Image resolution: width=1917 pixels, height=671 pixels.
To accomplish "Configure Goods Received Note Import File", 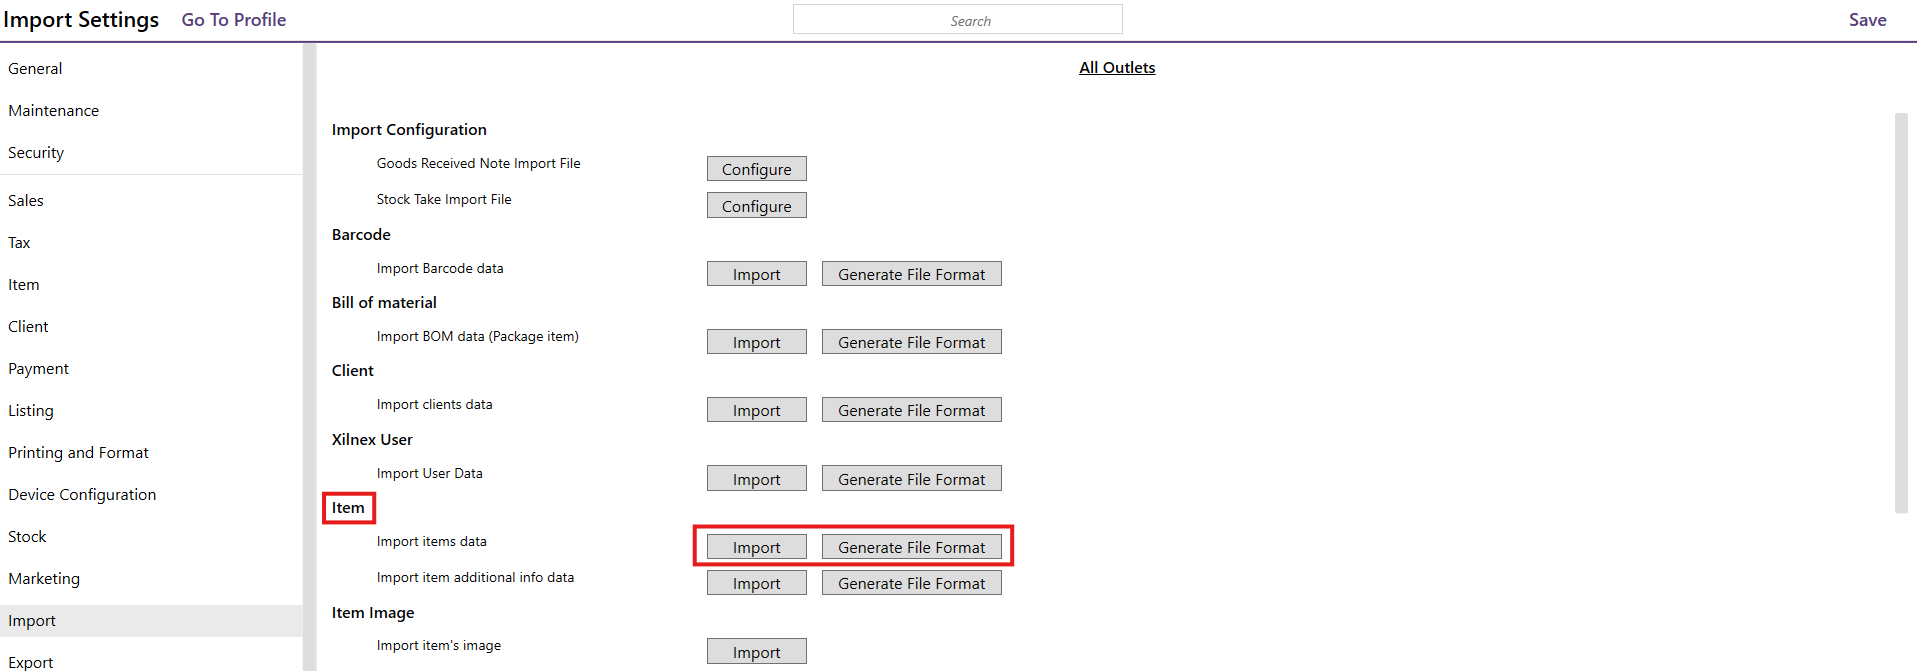I will pyautogui.click(x=756, y=169).
